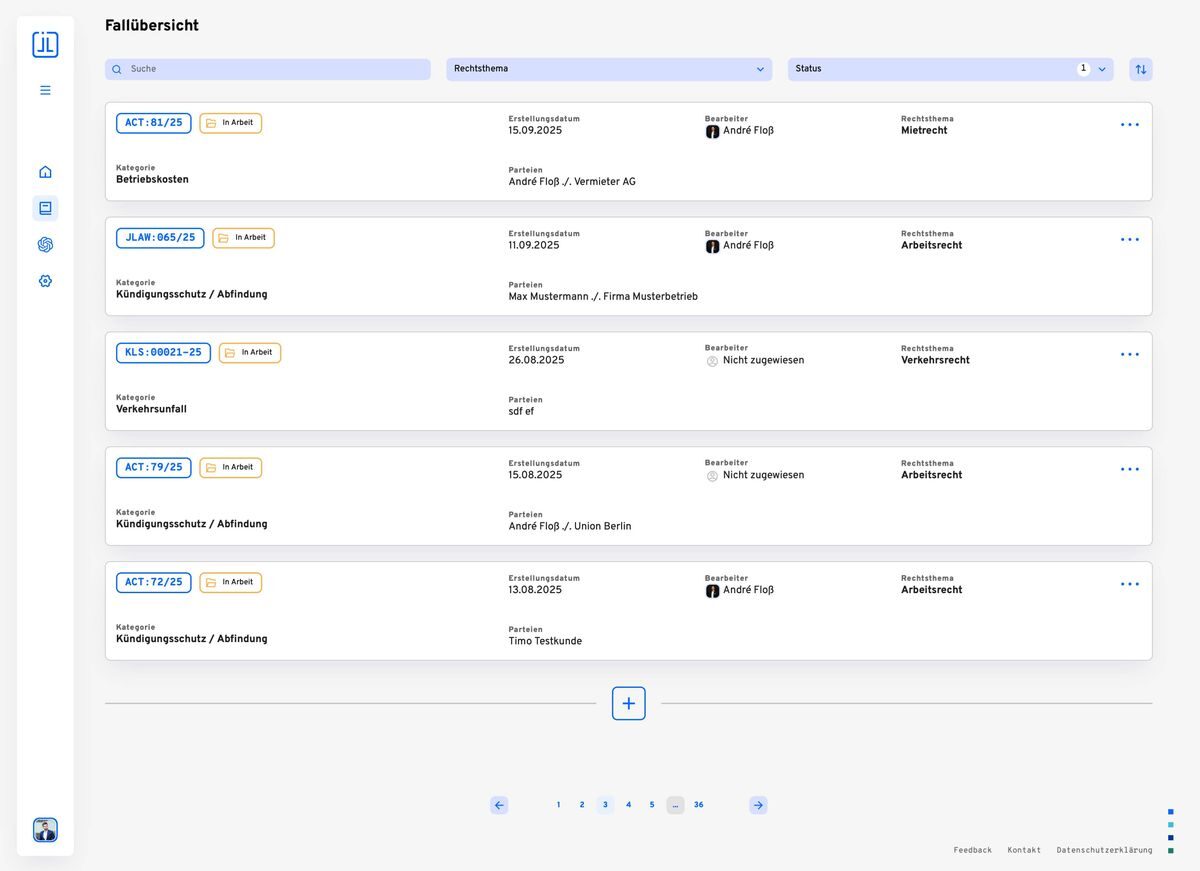Image resolution: width=1200 pixels, height=871 pixels.
Task: Click the JL logo in the sidebar
Action: 45,45
